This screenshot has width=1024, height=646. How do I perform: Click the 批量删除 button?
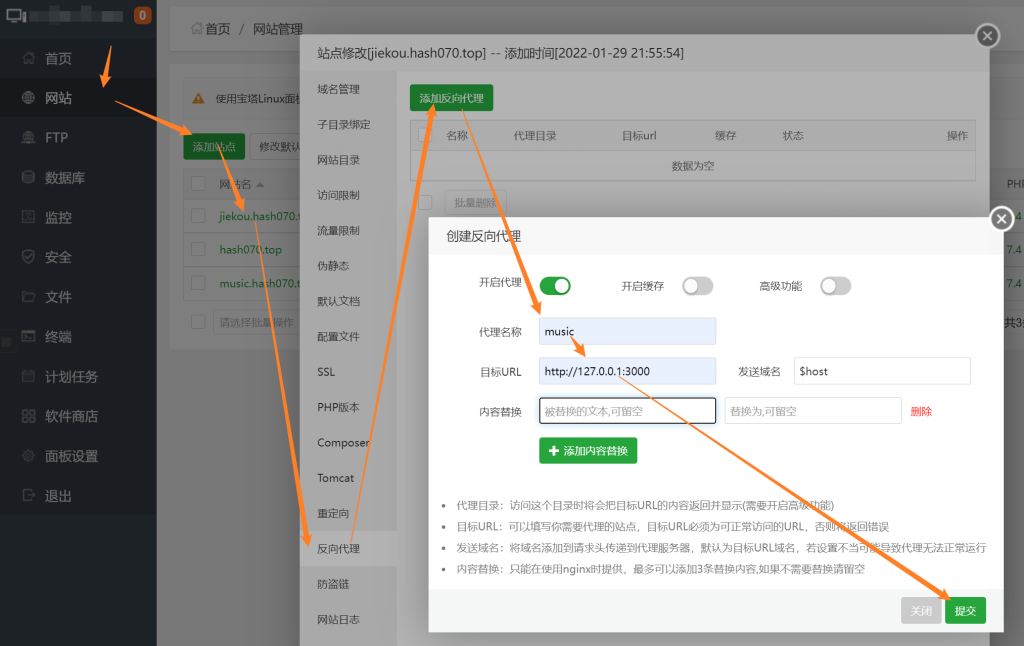[x=475, y=202]
